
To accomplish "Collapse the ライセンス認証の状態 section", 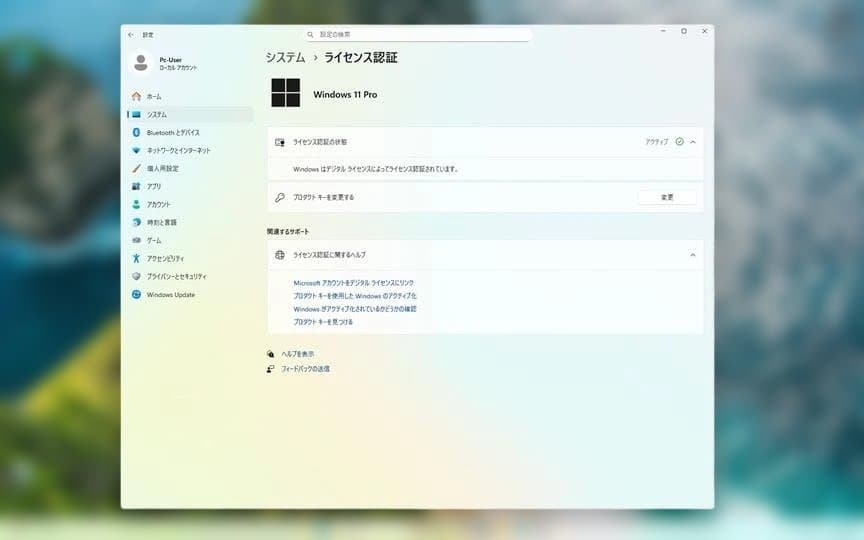I will [693, 142].
